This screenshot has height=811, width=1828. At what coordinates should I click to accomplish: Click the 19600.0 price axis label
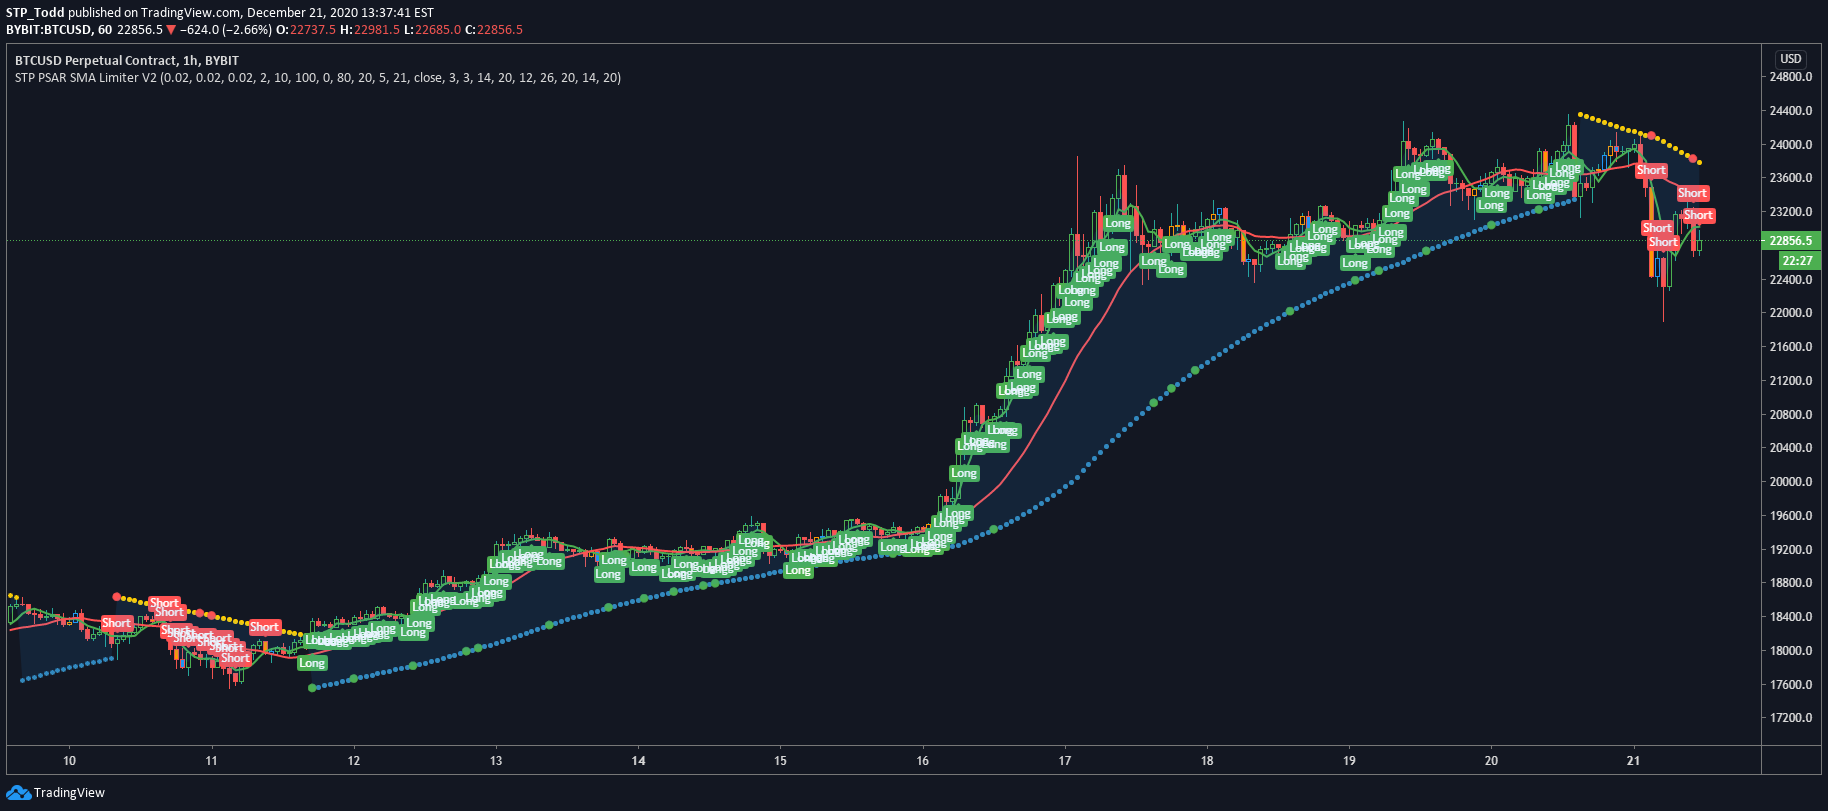[1791, 516]
